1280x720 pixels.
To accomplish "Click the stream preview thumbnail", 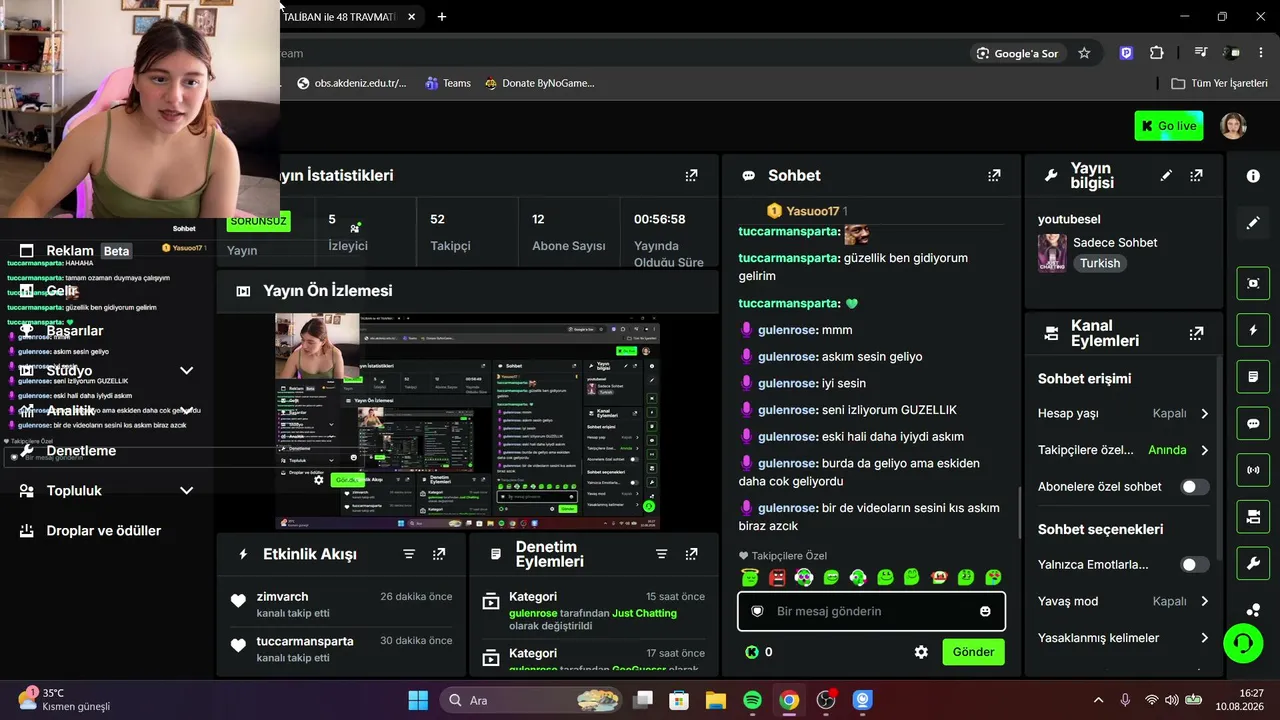I will (x=467, y=421).
